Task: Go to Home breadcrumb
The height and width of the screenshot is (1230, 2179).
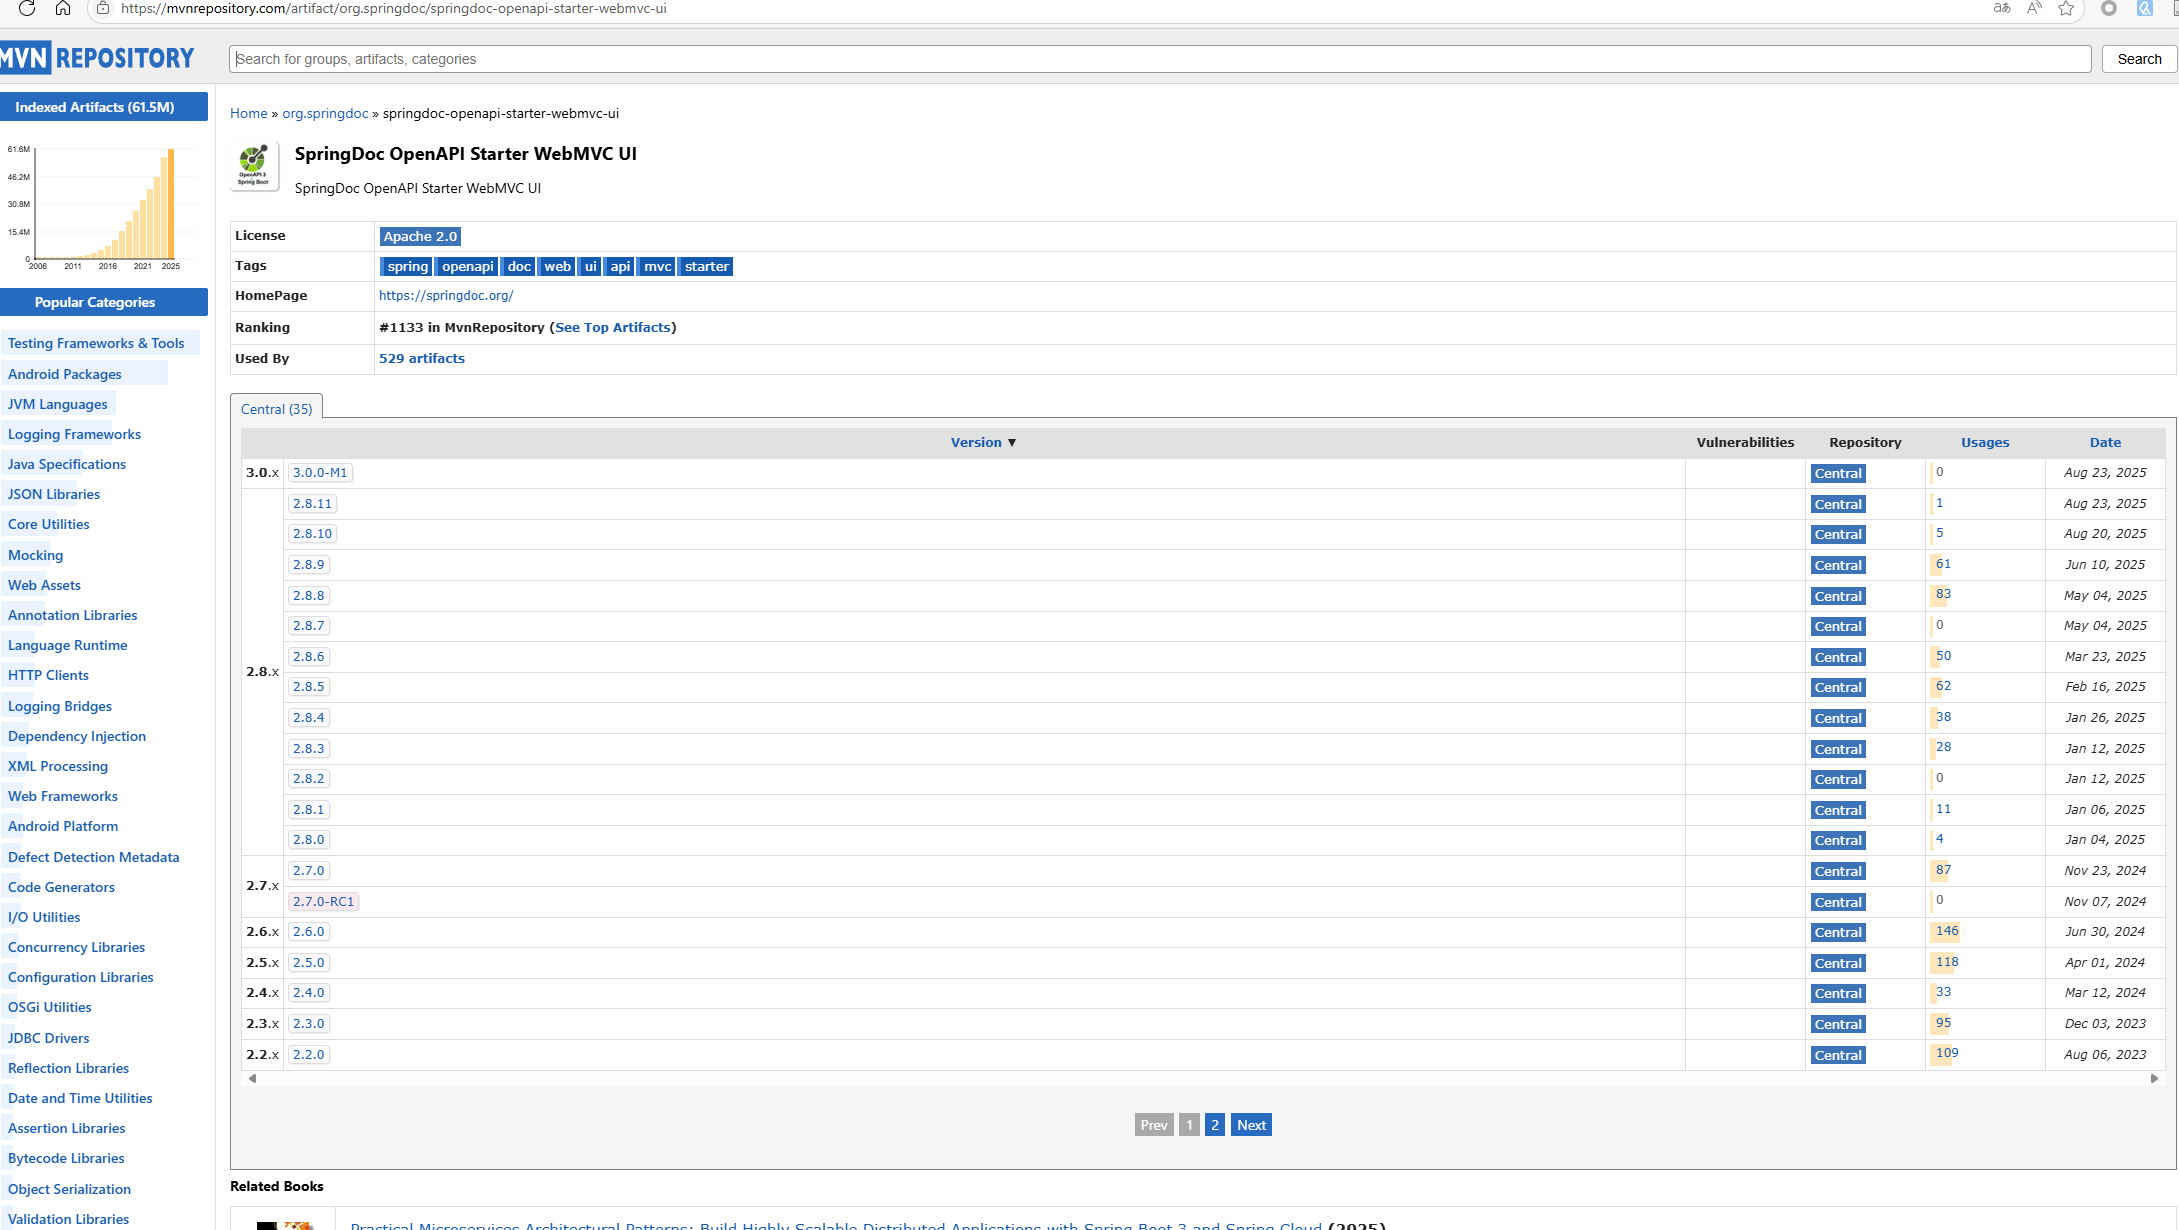Action: tap(249, 113)
